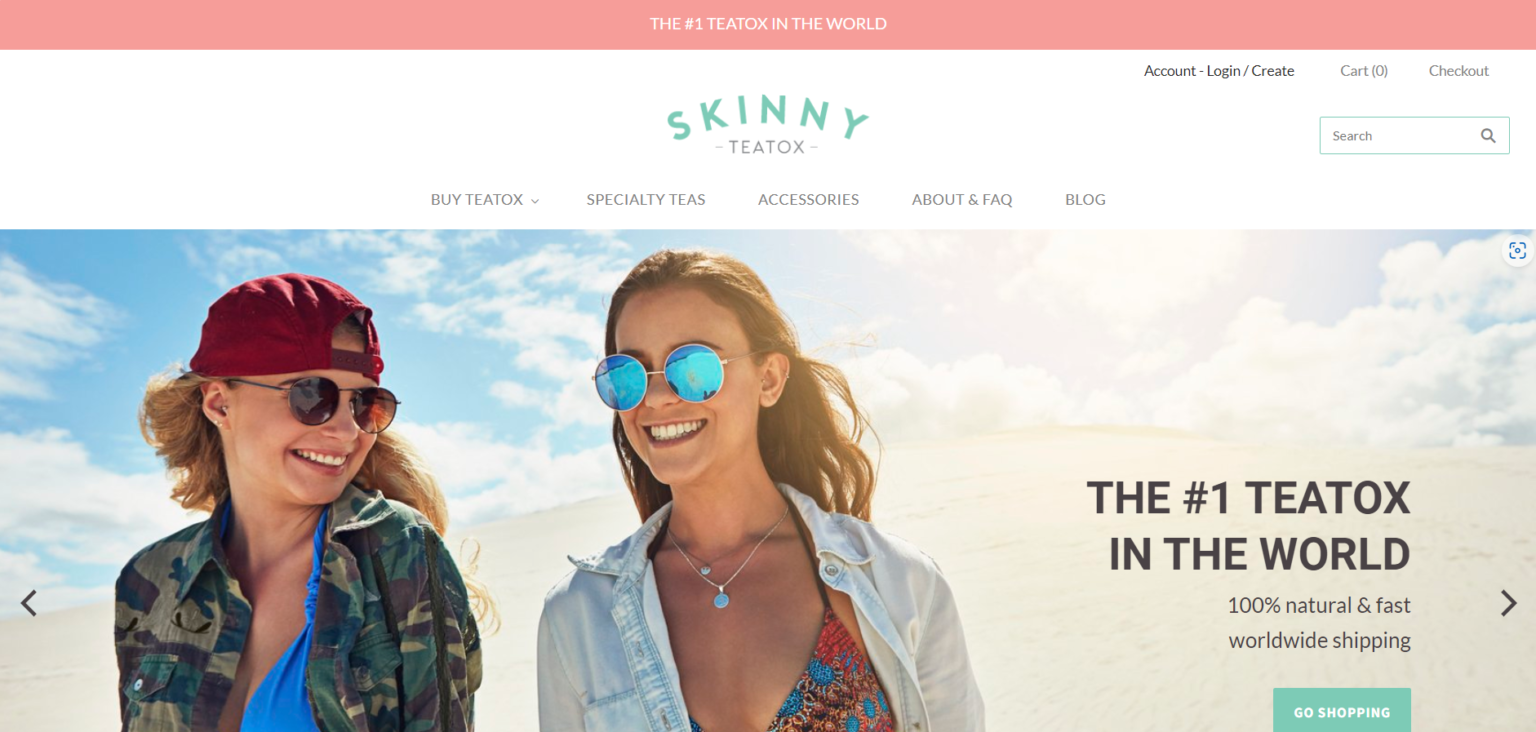The image size is (1536, 732).
Task: Go to previous slide with left arrow
Action: pyautogui.click(x=29, y=603)
